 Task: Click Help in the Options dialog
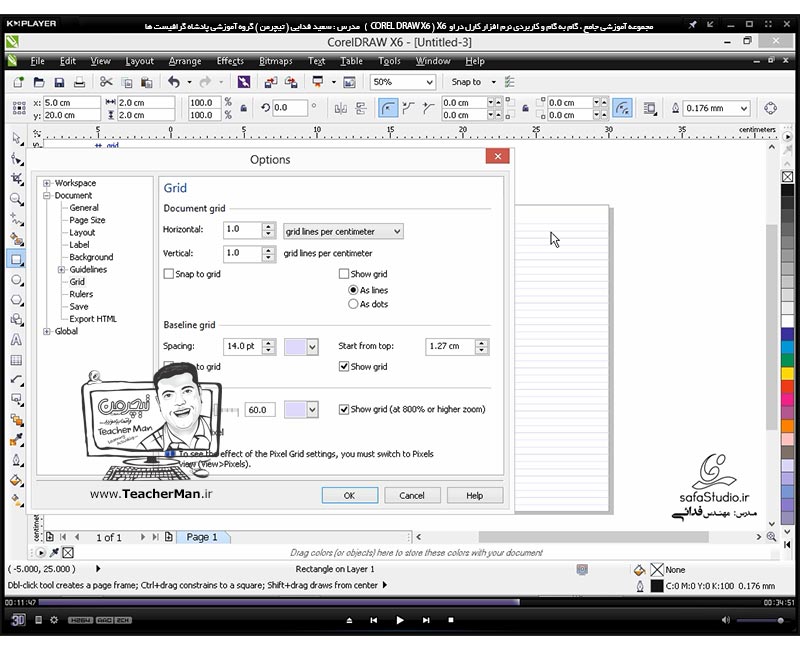(x=474, y=495)
